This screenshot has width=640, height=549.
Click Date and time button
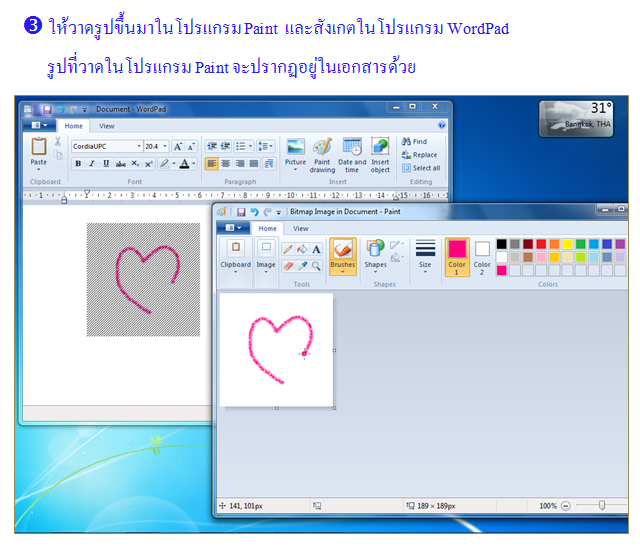click(352, 155)
